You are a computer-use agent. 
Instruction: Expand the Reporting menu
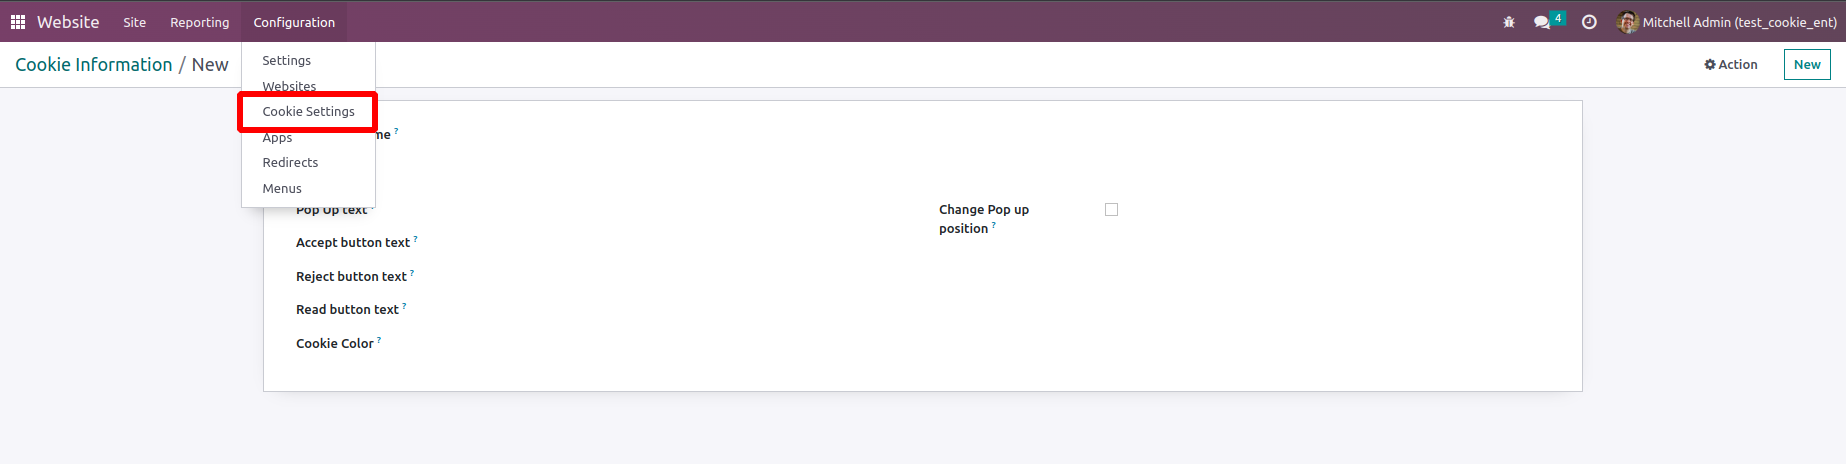199,22
